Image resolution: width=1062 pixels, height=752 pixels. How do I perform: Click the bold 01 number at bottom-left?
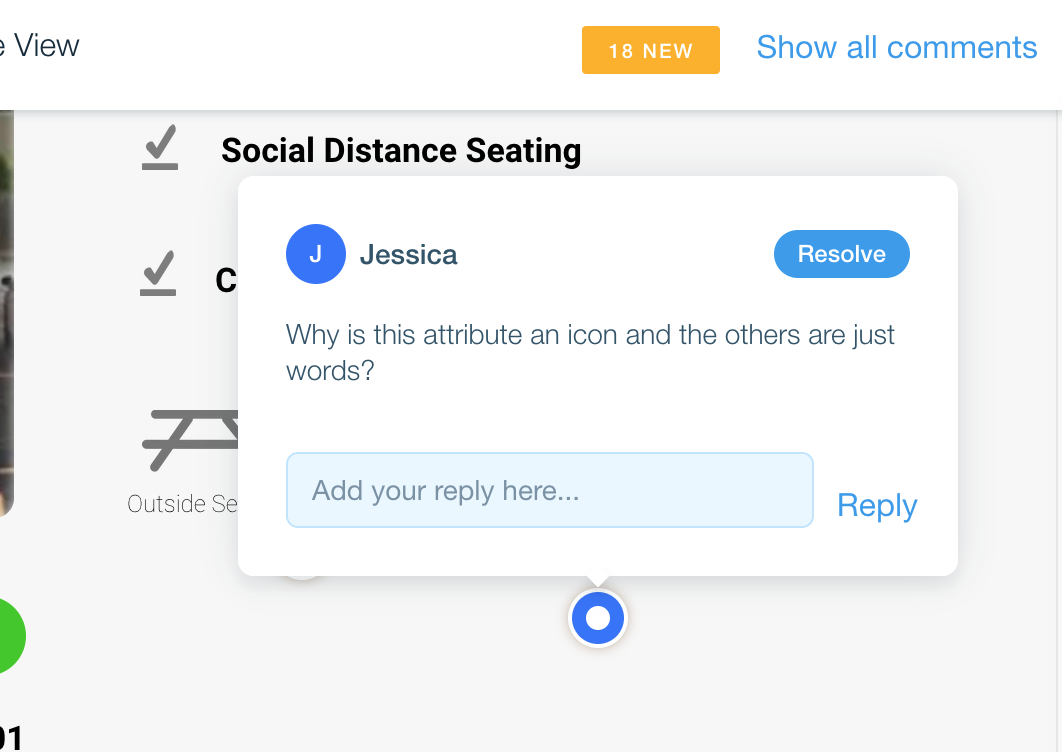tap(11, 738)
